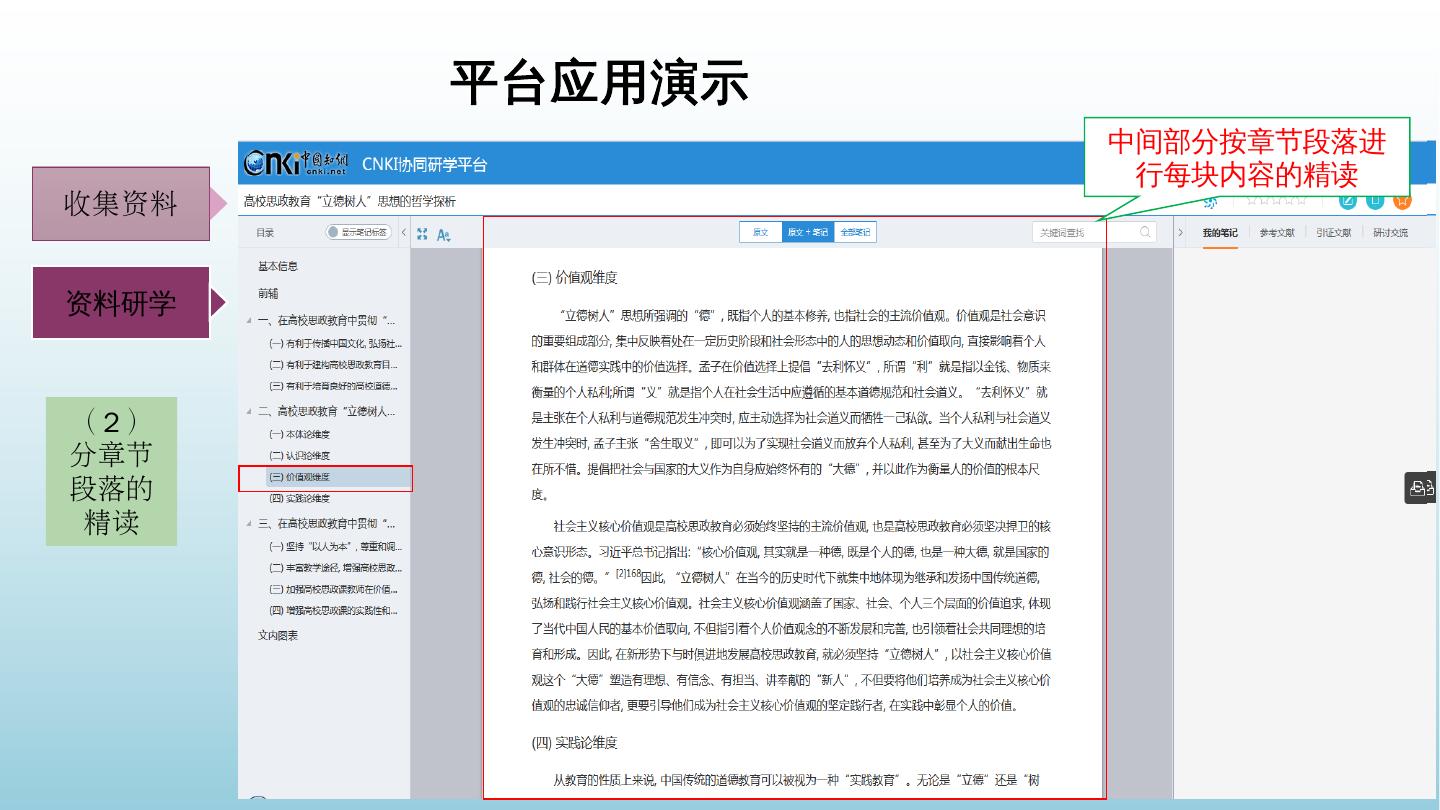This screenshot has height=810, width=1440.
Task: Click the orange star favorite icon
Action: click(1402, 200)
